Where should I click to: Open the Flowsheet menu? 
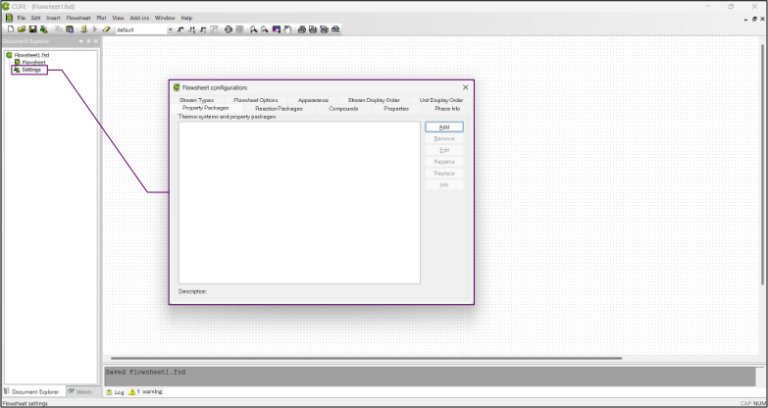78,18
